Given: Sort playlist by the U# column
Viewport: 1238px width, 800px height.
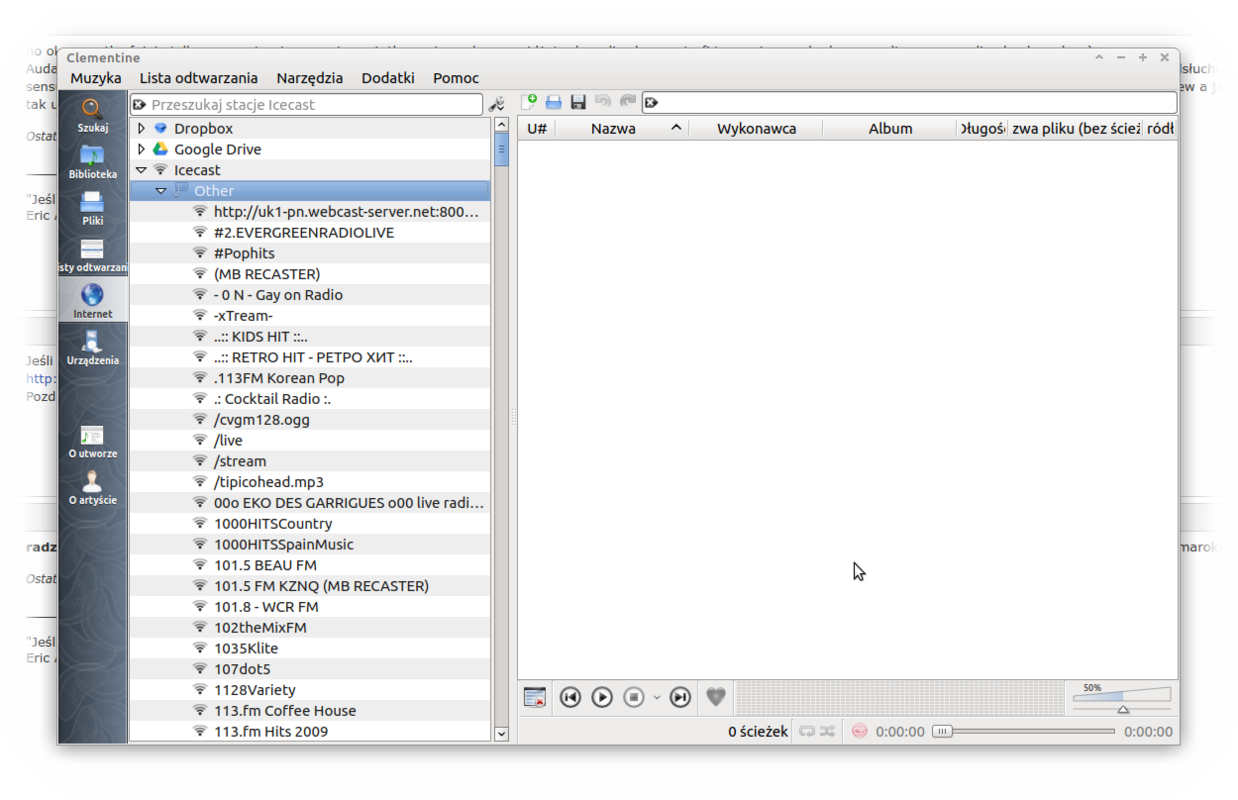Looking at the screenshot, I should pos(537,128).
